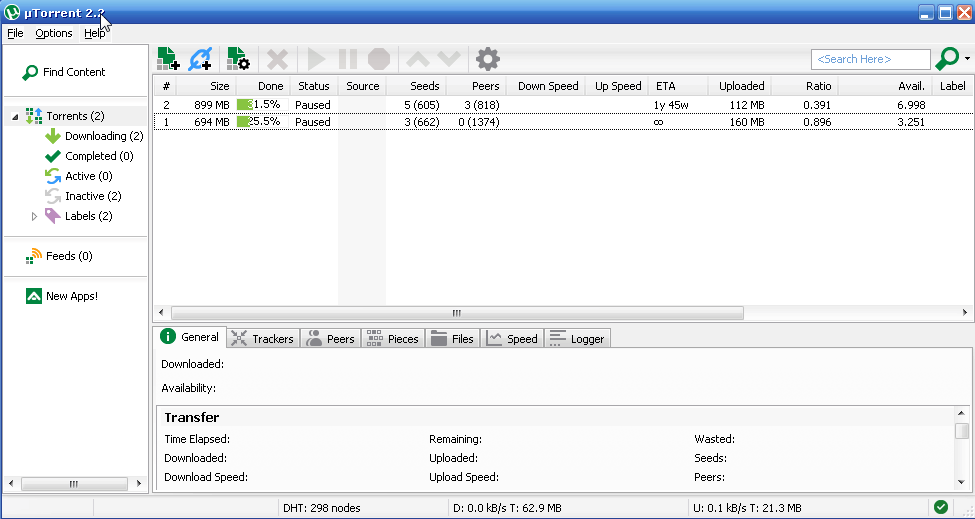
Task: Click the Pause torrent toolbar icon
Action: 348,60
